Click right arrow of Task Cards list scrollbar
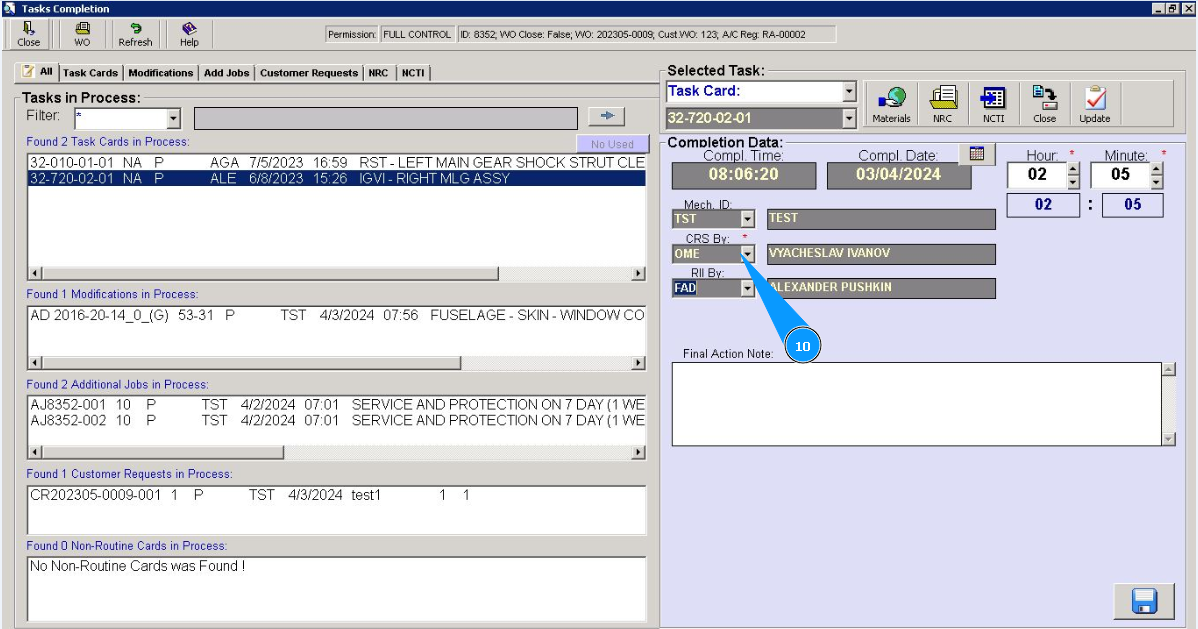 tap(638, 273)
